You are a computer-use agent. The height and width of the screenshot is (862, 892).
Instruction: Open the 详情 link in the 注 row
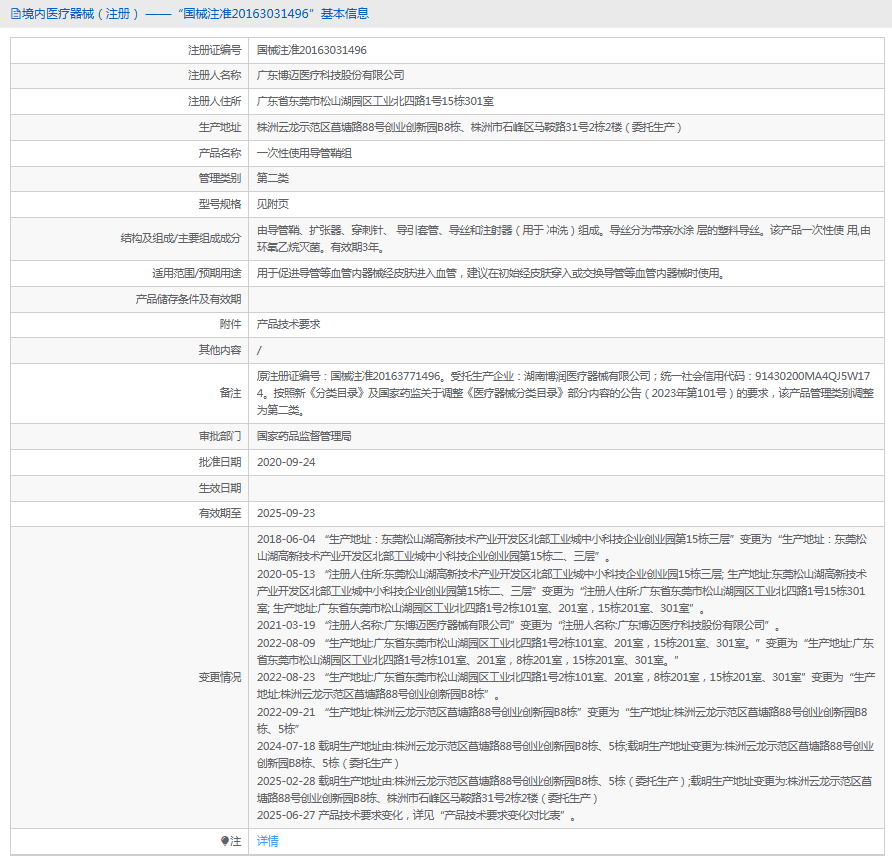point(267,841)
